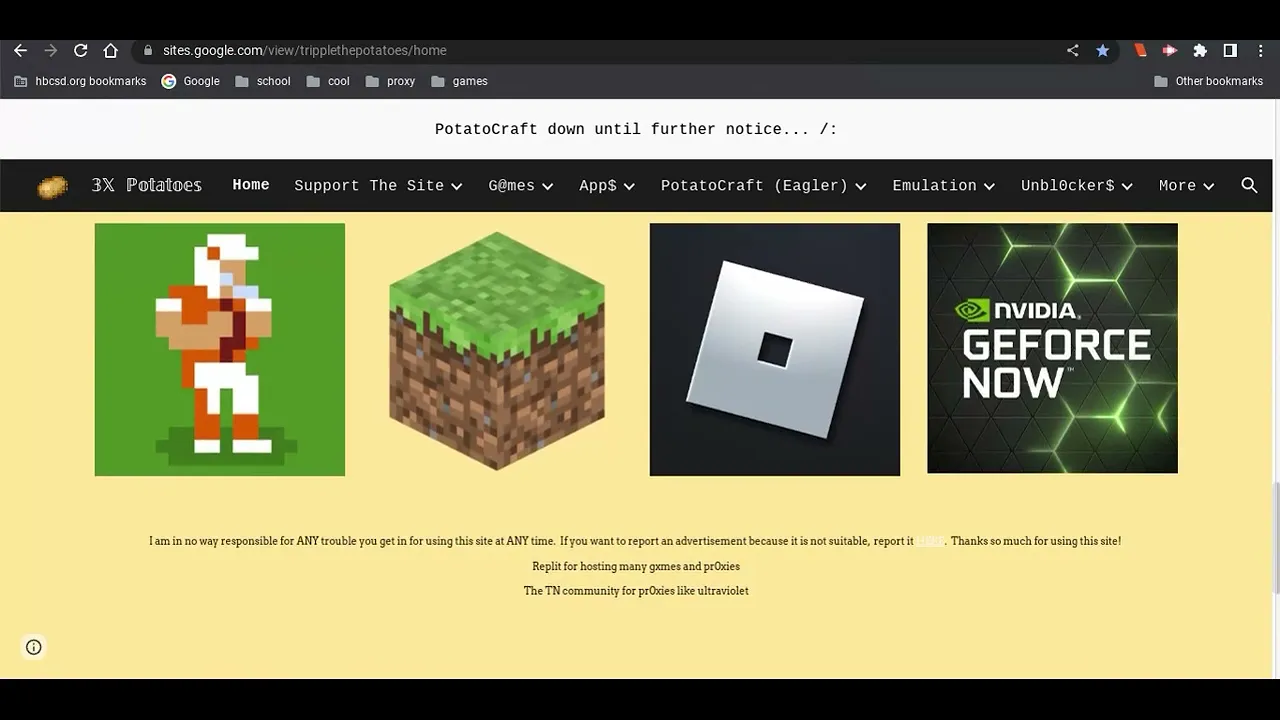Open the Emulation page

pos(934,186)
